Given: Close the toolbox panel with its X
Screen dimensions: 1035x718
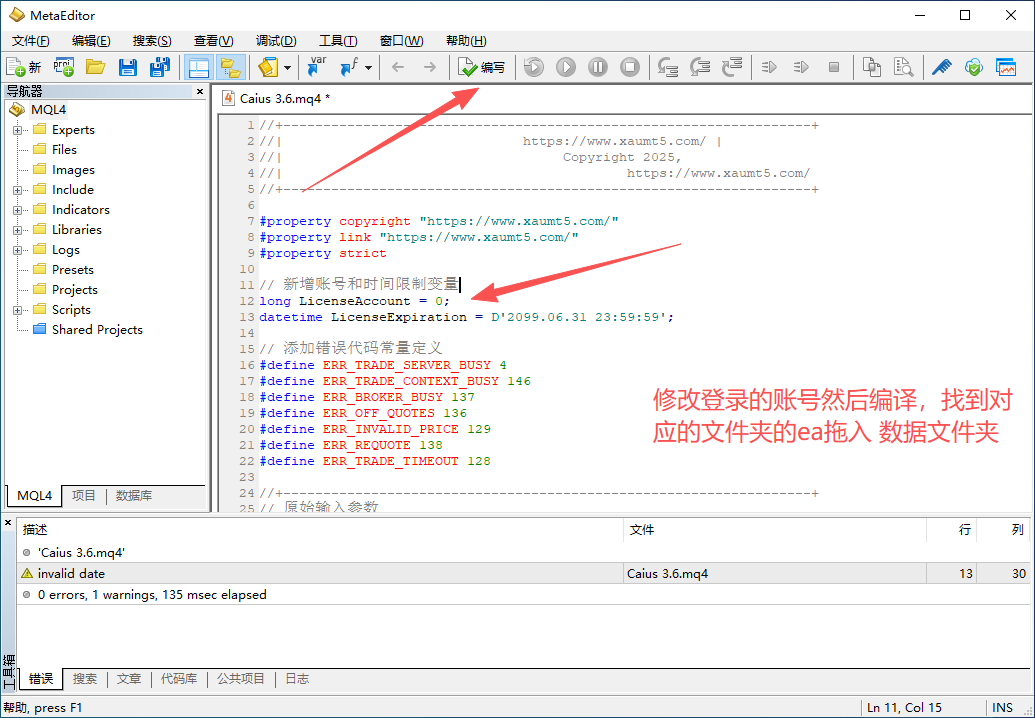Looking at the screenshot, I should point(8,523).
